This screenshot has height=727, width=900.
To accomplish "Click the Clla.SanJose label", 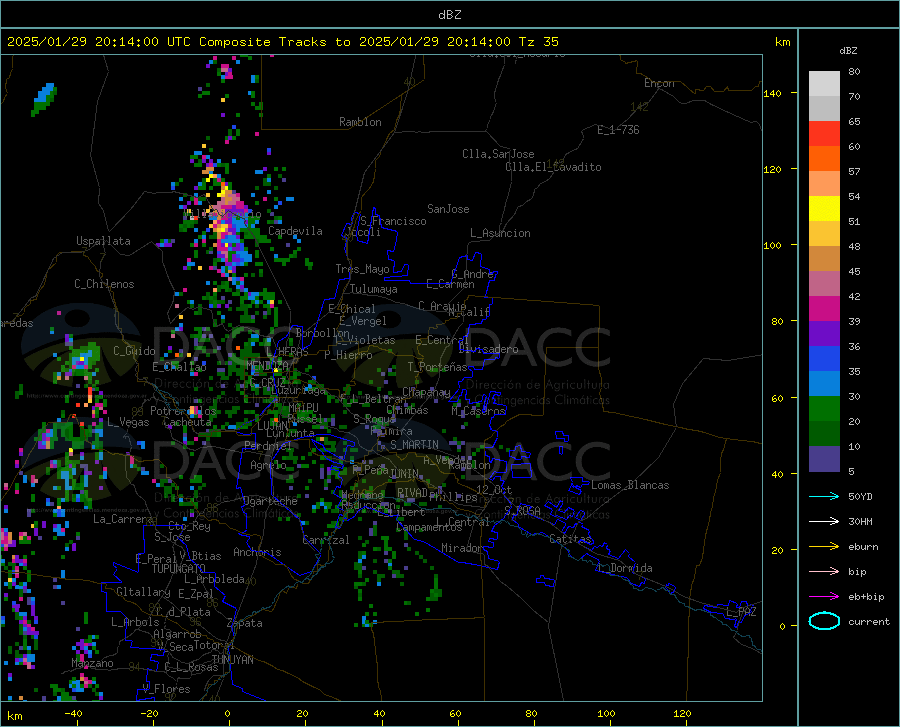I will [x=498, y=154].
